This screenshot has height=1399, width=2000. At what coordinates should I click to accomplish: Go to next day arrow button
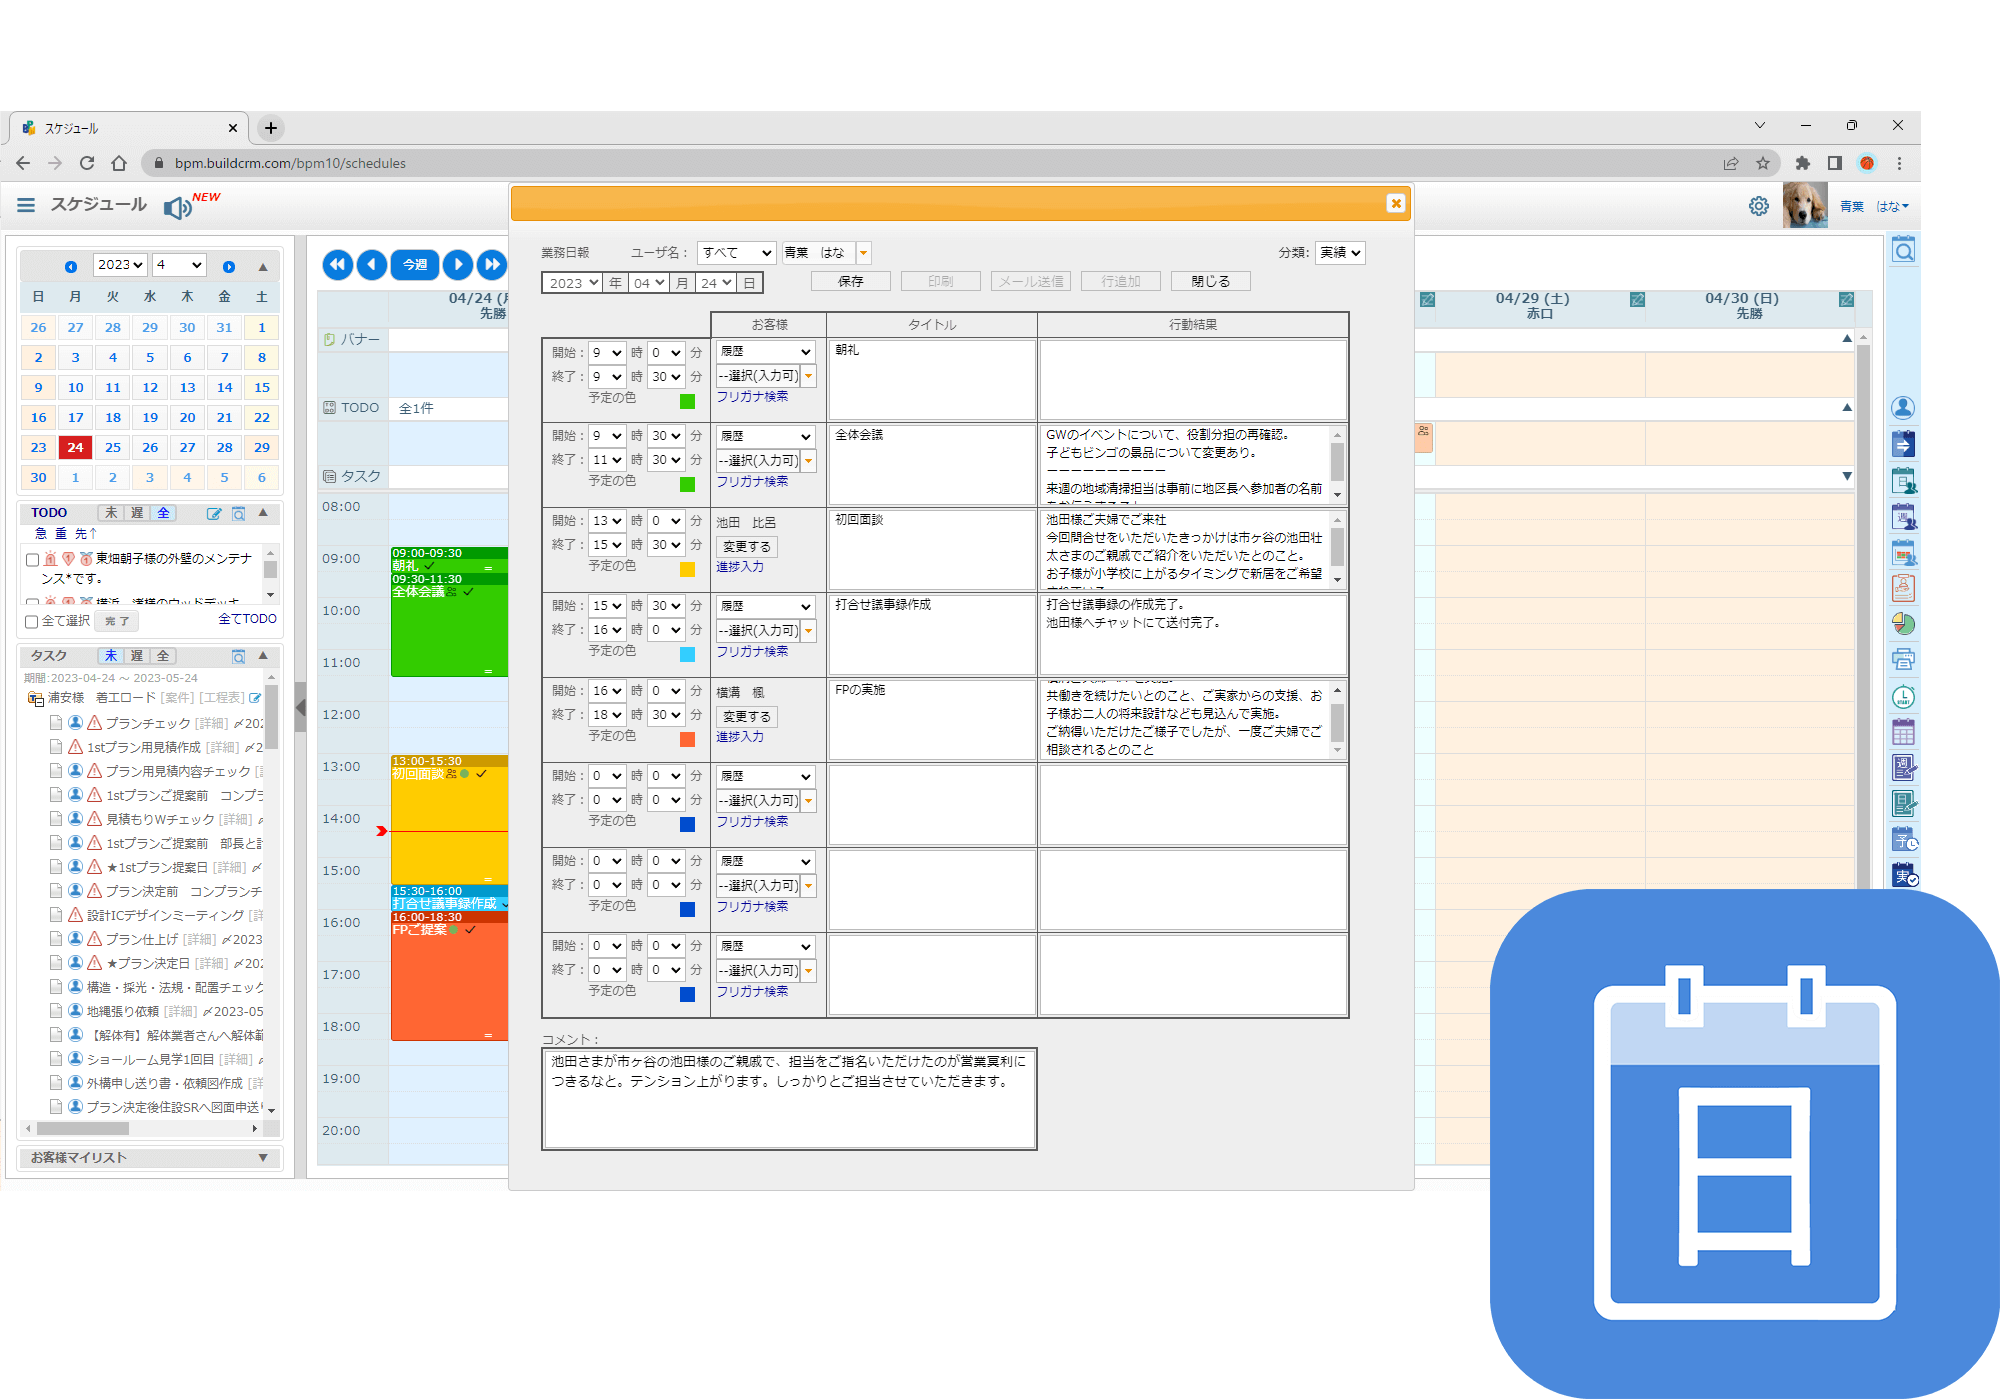(458, 264)
